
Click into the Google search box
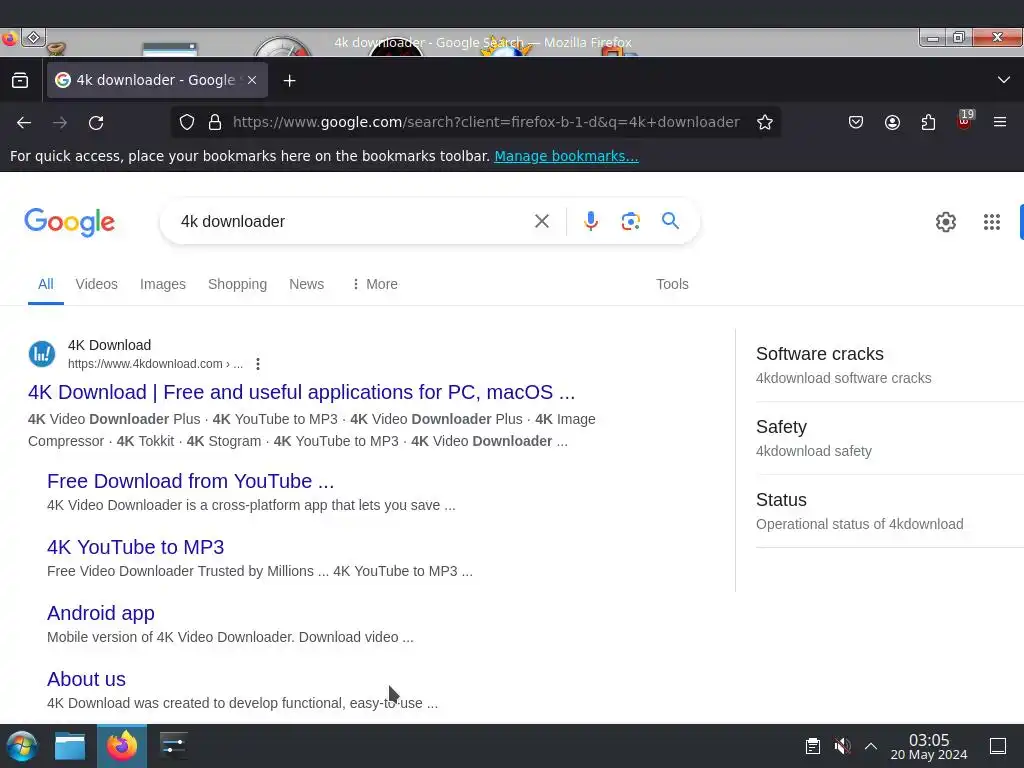[353, 221]
